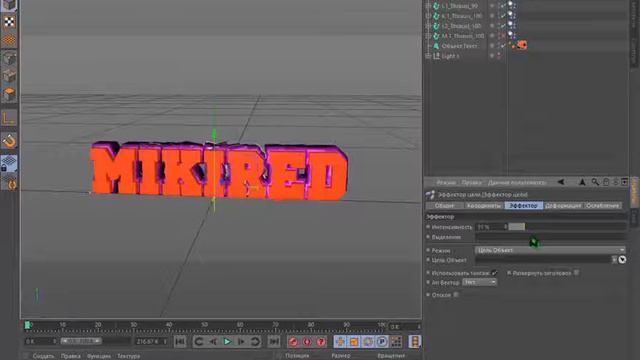Open the target object mode dropdown
The image size is (640, 360).
(x=550, y=250)
